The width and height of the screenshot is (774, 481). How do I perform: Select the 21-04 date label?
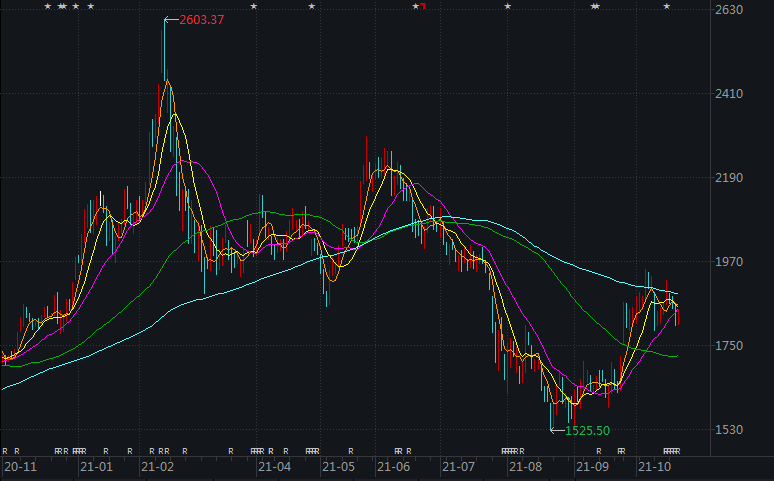point(274,467)
